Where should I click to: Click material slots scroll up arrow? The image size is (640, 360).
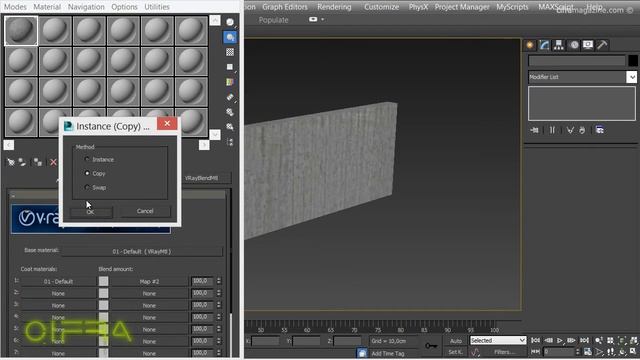click(215, 20)
